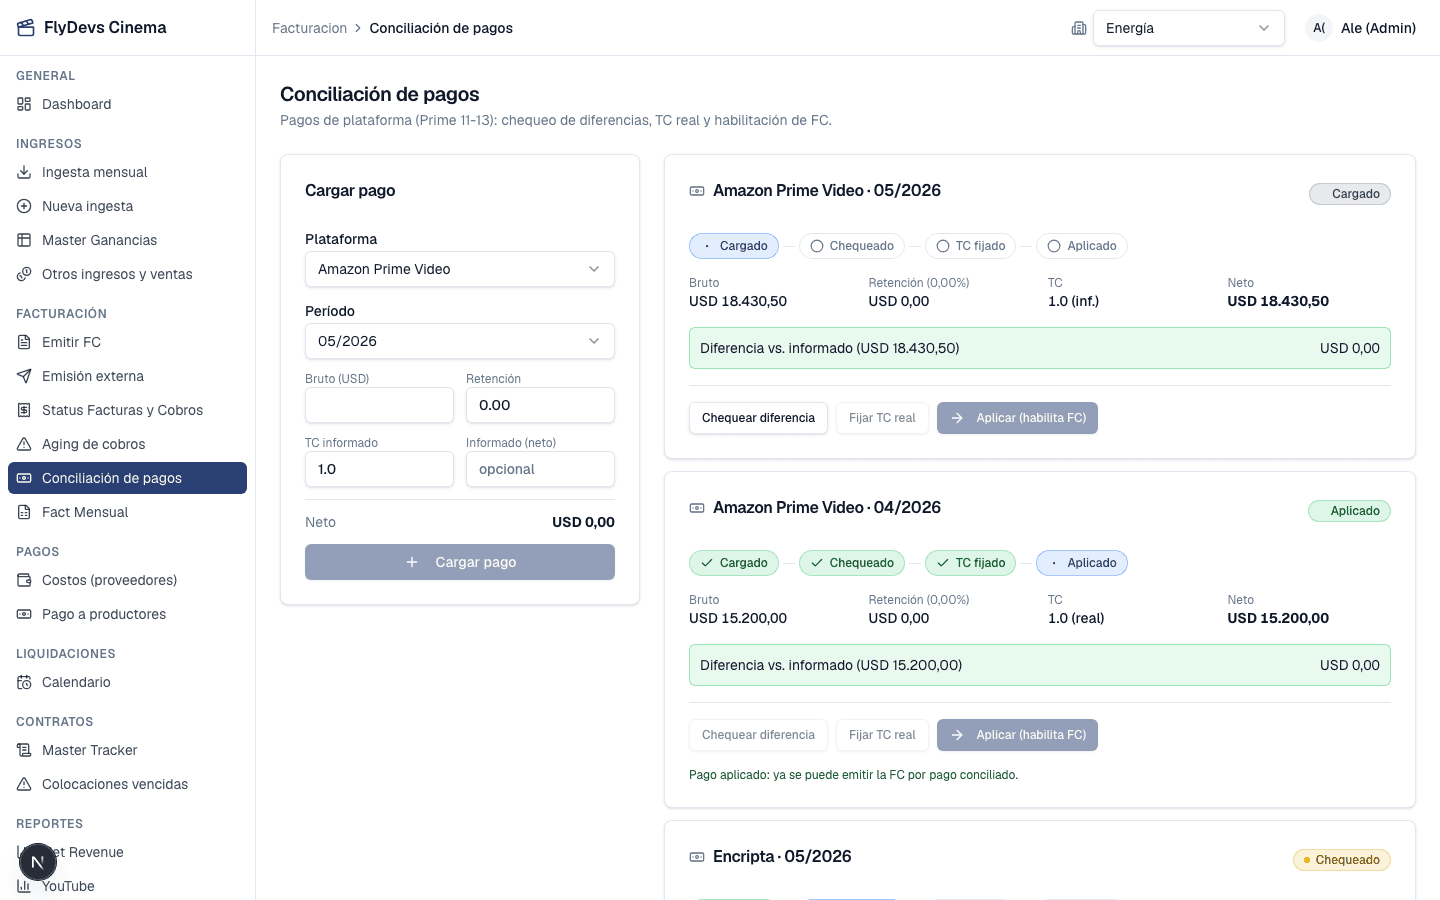
Task: Click the Aplicado status badge on 04/2026 card
Action: coord(1349,511)
